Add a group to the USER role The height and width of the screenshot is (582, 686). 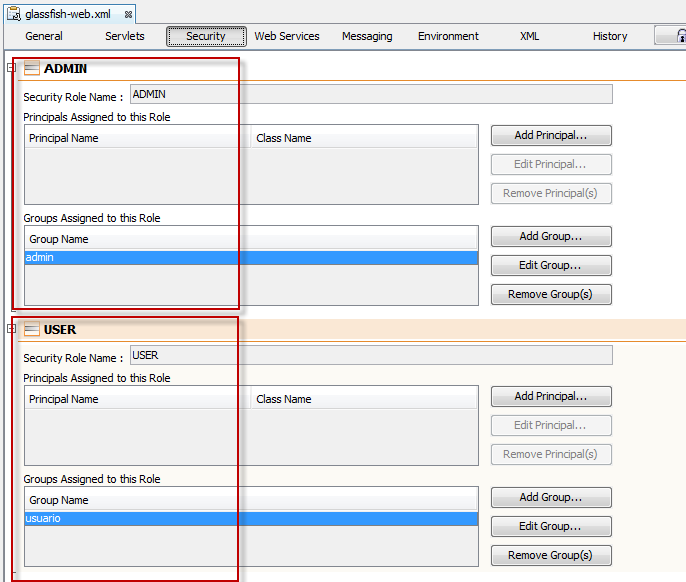coord(551,497)
